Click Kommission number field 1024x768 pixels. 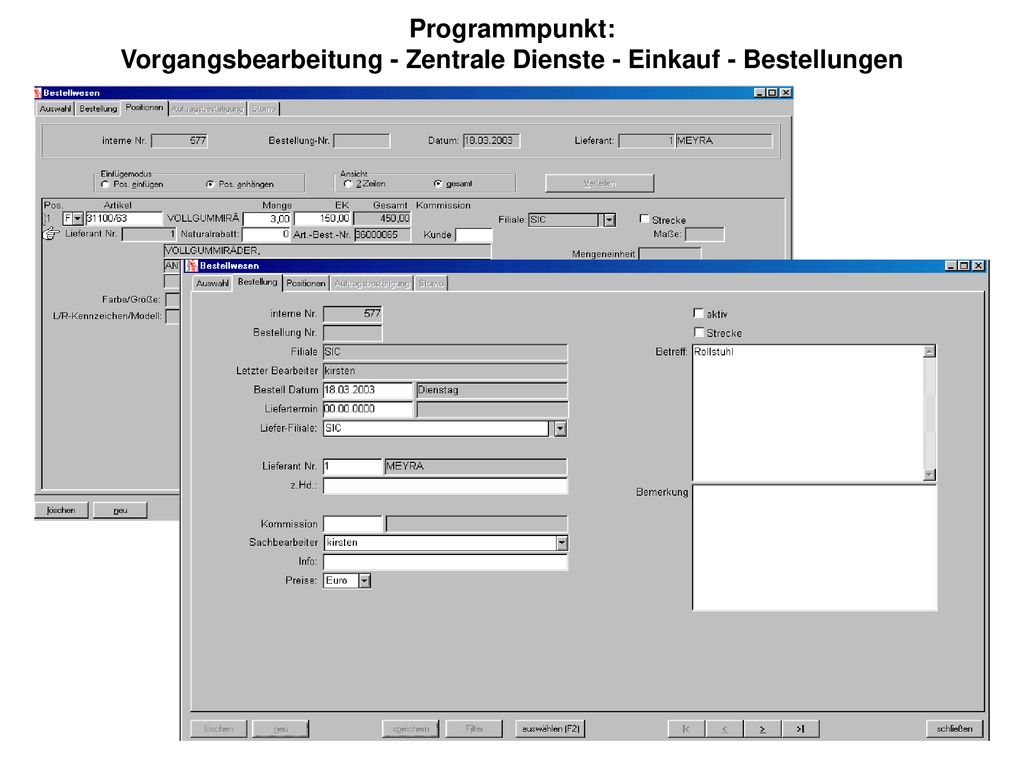point(353,524)
